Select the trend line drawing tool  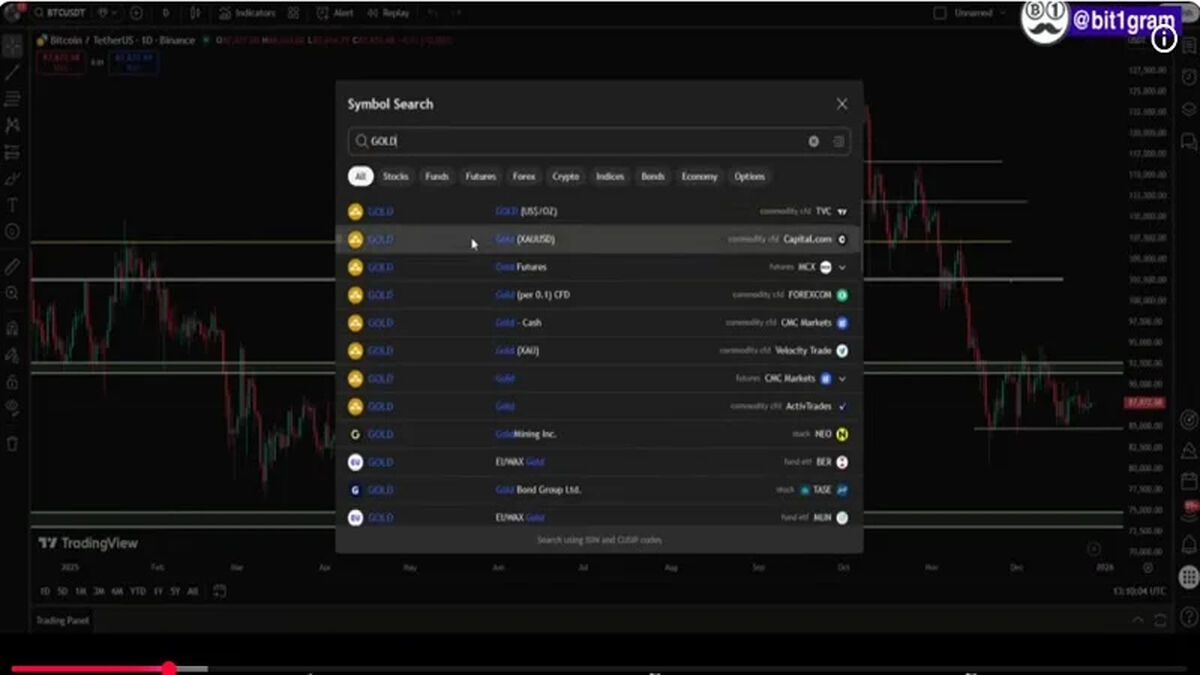point(12,72)
